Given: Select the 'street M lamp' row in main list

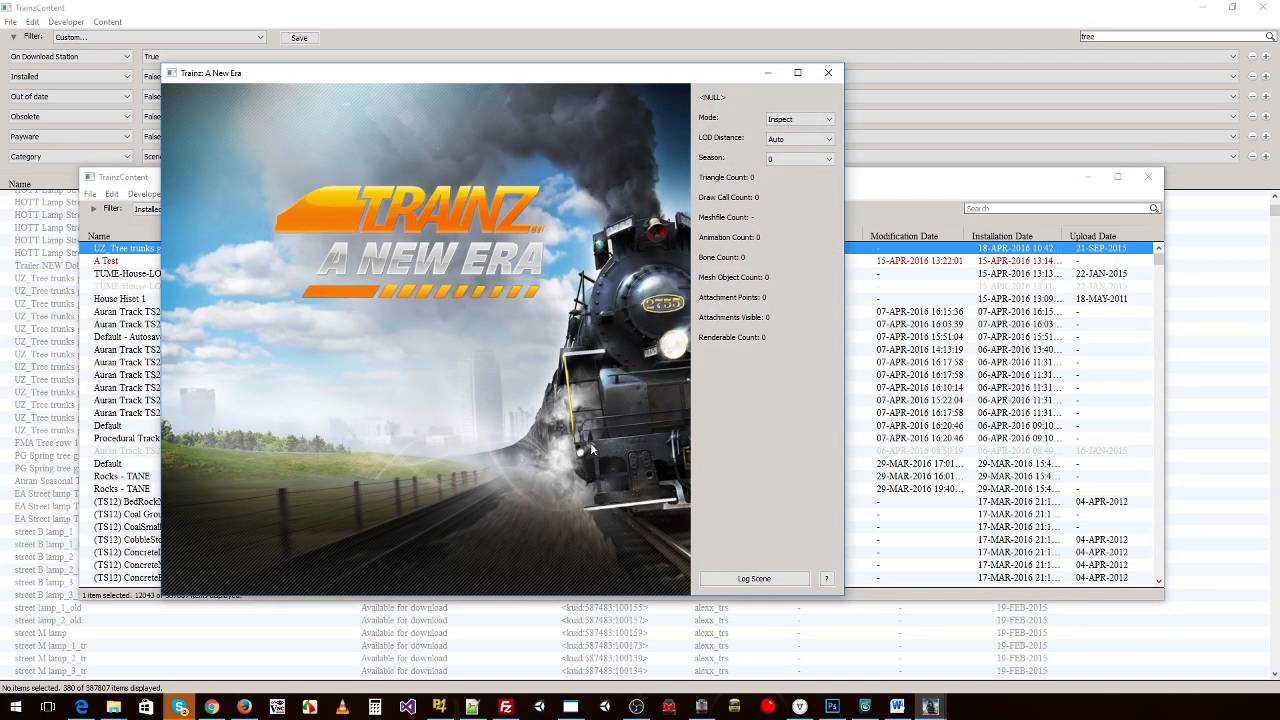Looking at the screenshot, I should tap(40, 633).
